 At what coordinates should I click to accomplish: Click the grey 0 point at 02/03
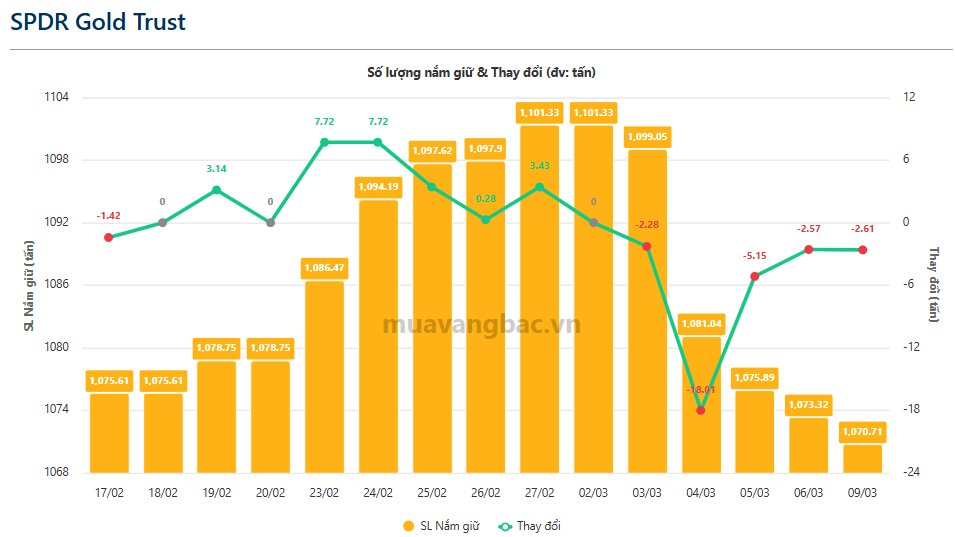(593, 222)
